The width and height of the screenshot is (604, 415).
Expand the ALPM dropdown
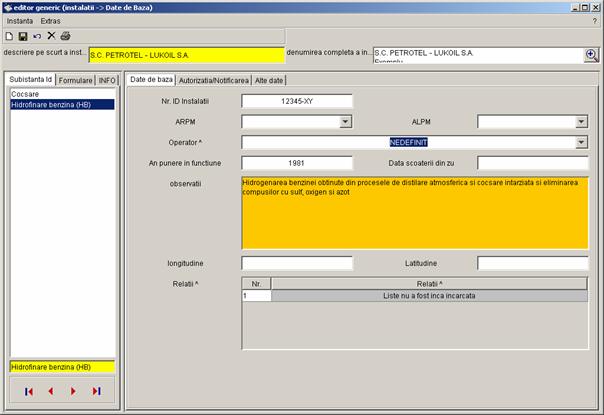[x=581, y=122]
